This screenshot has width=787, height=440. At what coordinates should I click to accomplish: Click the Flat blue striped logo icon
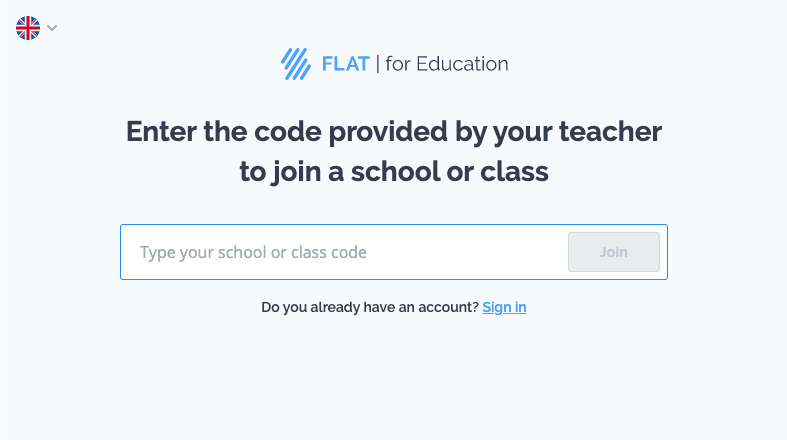[x=296, y=64]
